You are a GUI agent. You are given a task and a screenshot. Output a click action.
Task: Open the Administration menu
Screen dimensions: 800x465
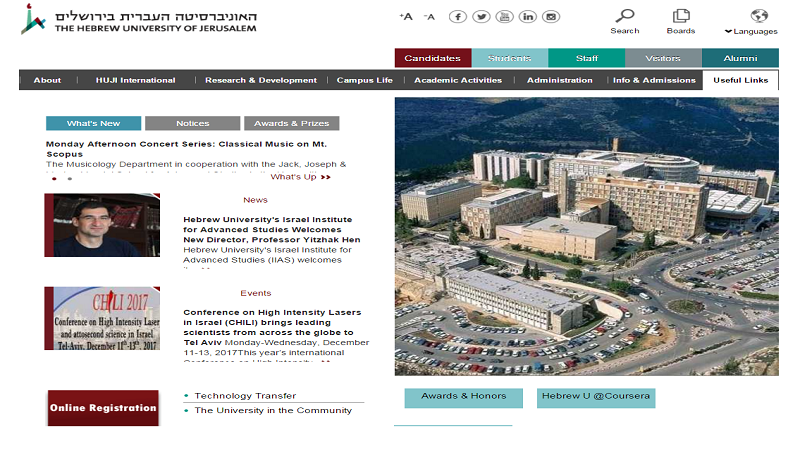[560, 80]
